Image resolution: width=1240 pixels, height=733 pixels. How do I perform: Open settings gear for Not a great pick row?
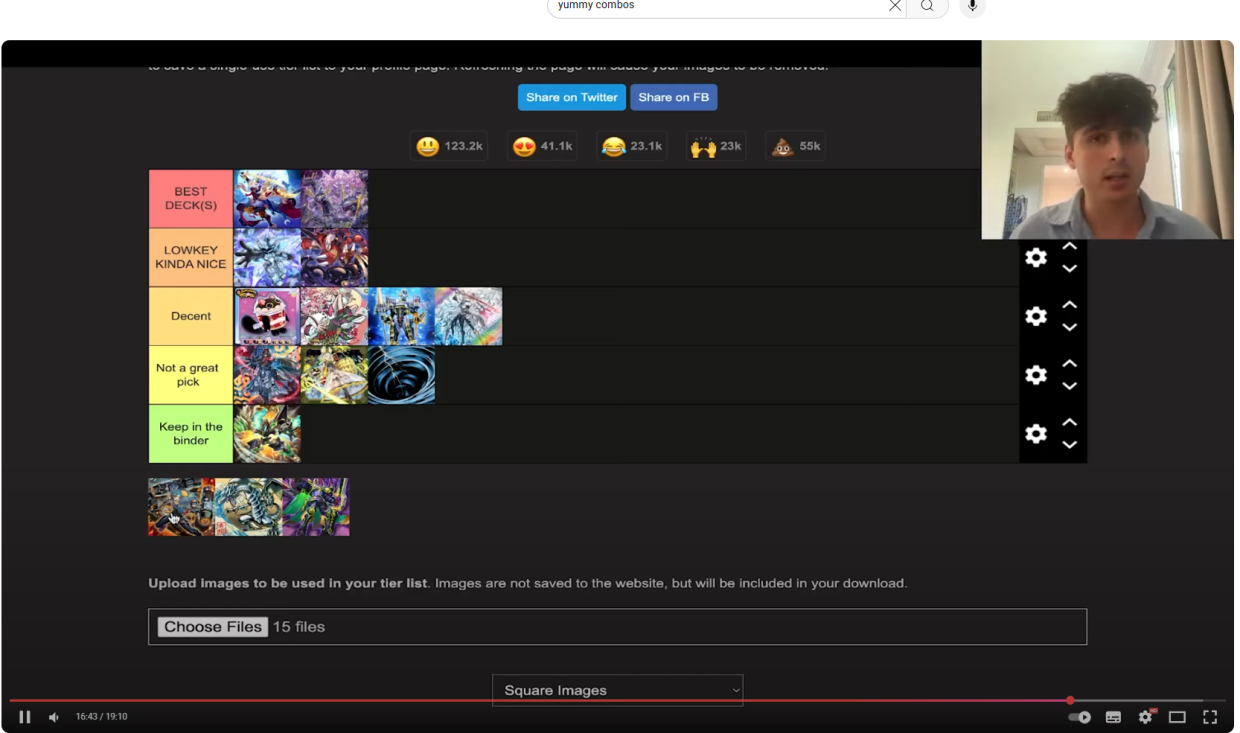point(1036,375)
